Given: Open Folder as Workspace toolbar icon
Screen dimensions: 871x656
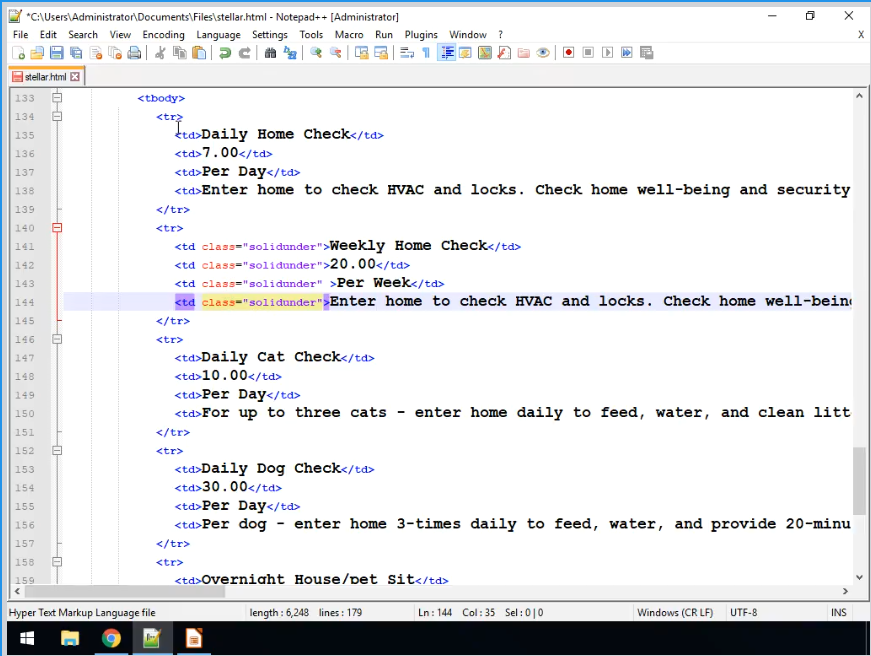Looking at the screenshot, I should click(x=524, y=53).
